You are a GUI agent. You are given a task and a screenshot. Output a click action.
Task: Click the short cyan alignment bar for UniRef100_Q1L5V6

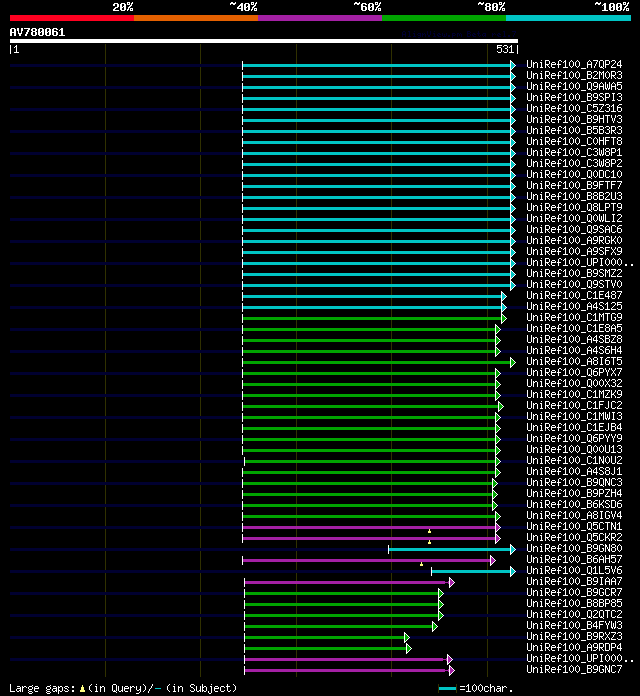[471, 571]
